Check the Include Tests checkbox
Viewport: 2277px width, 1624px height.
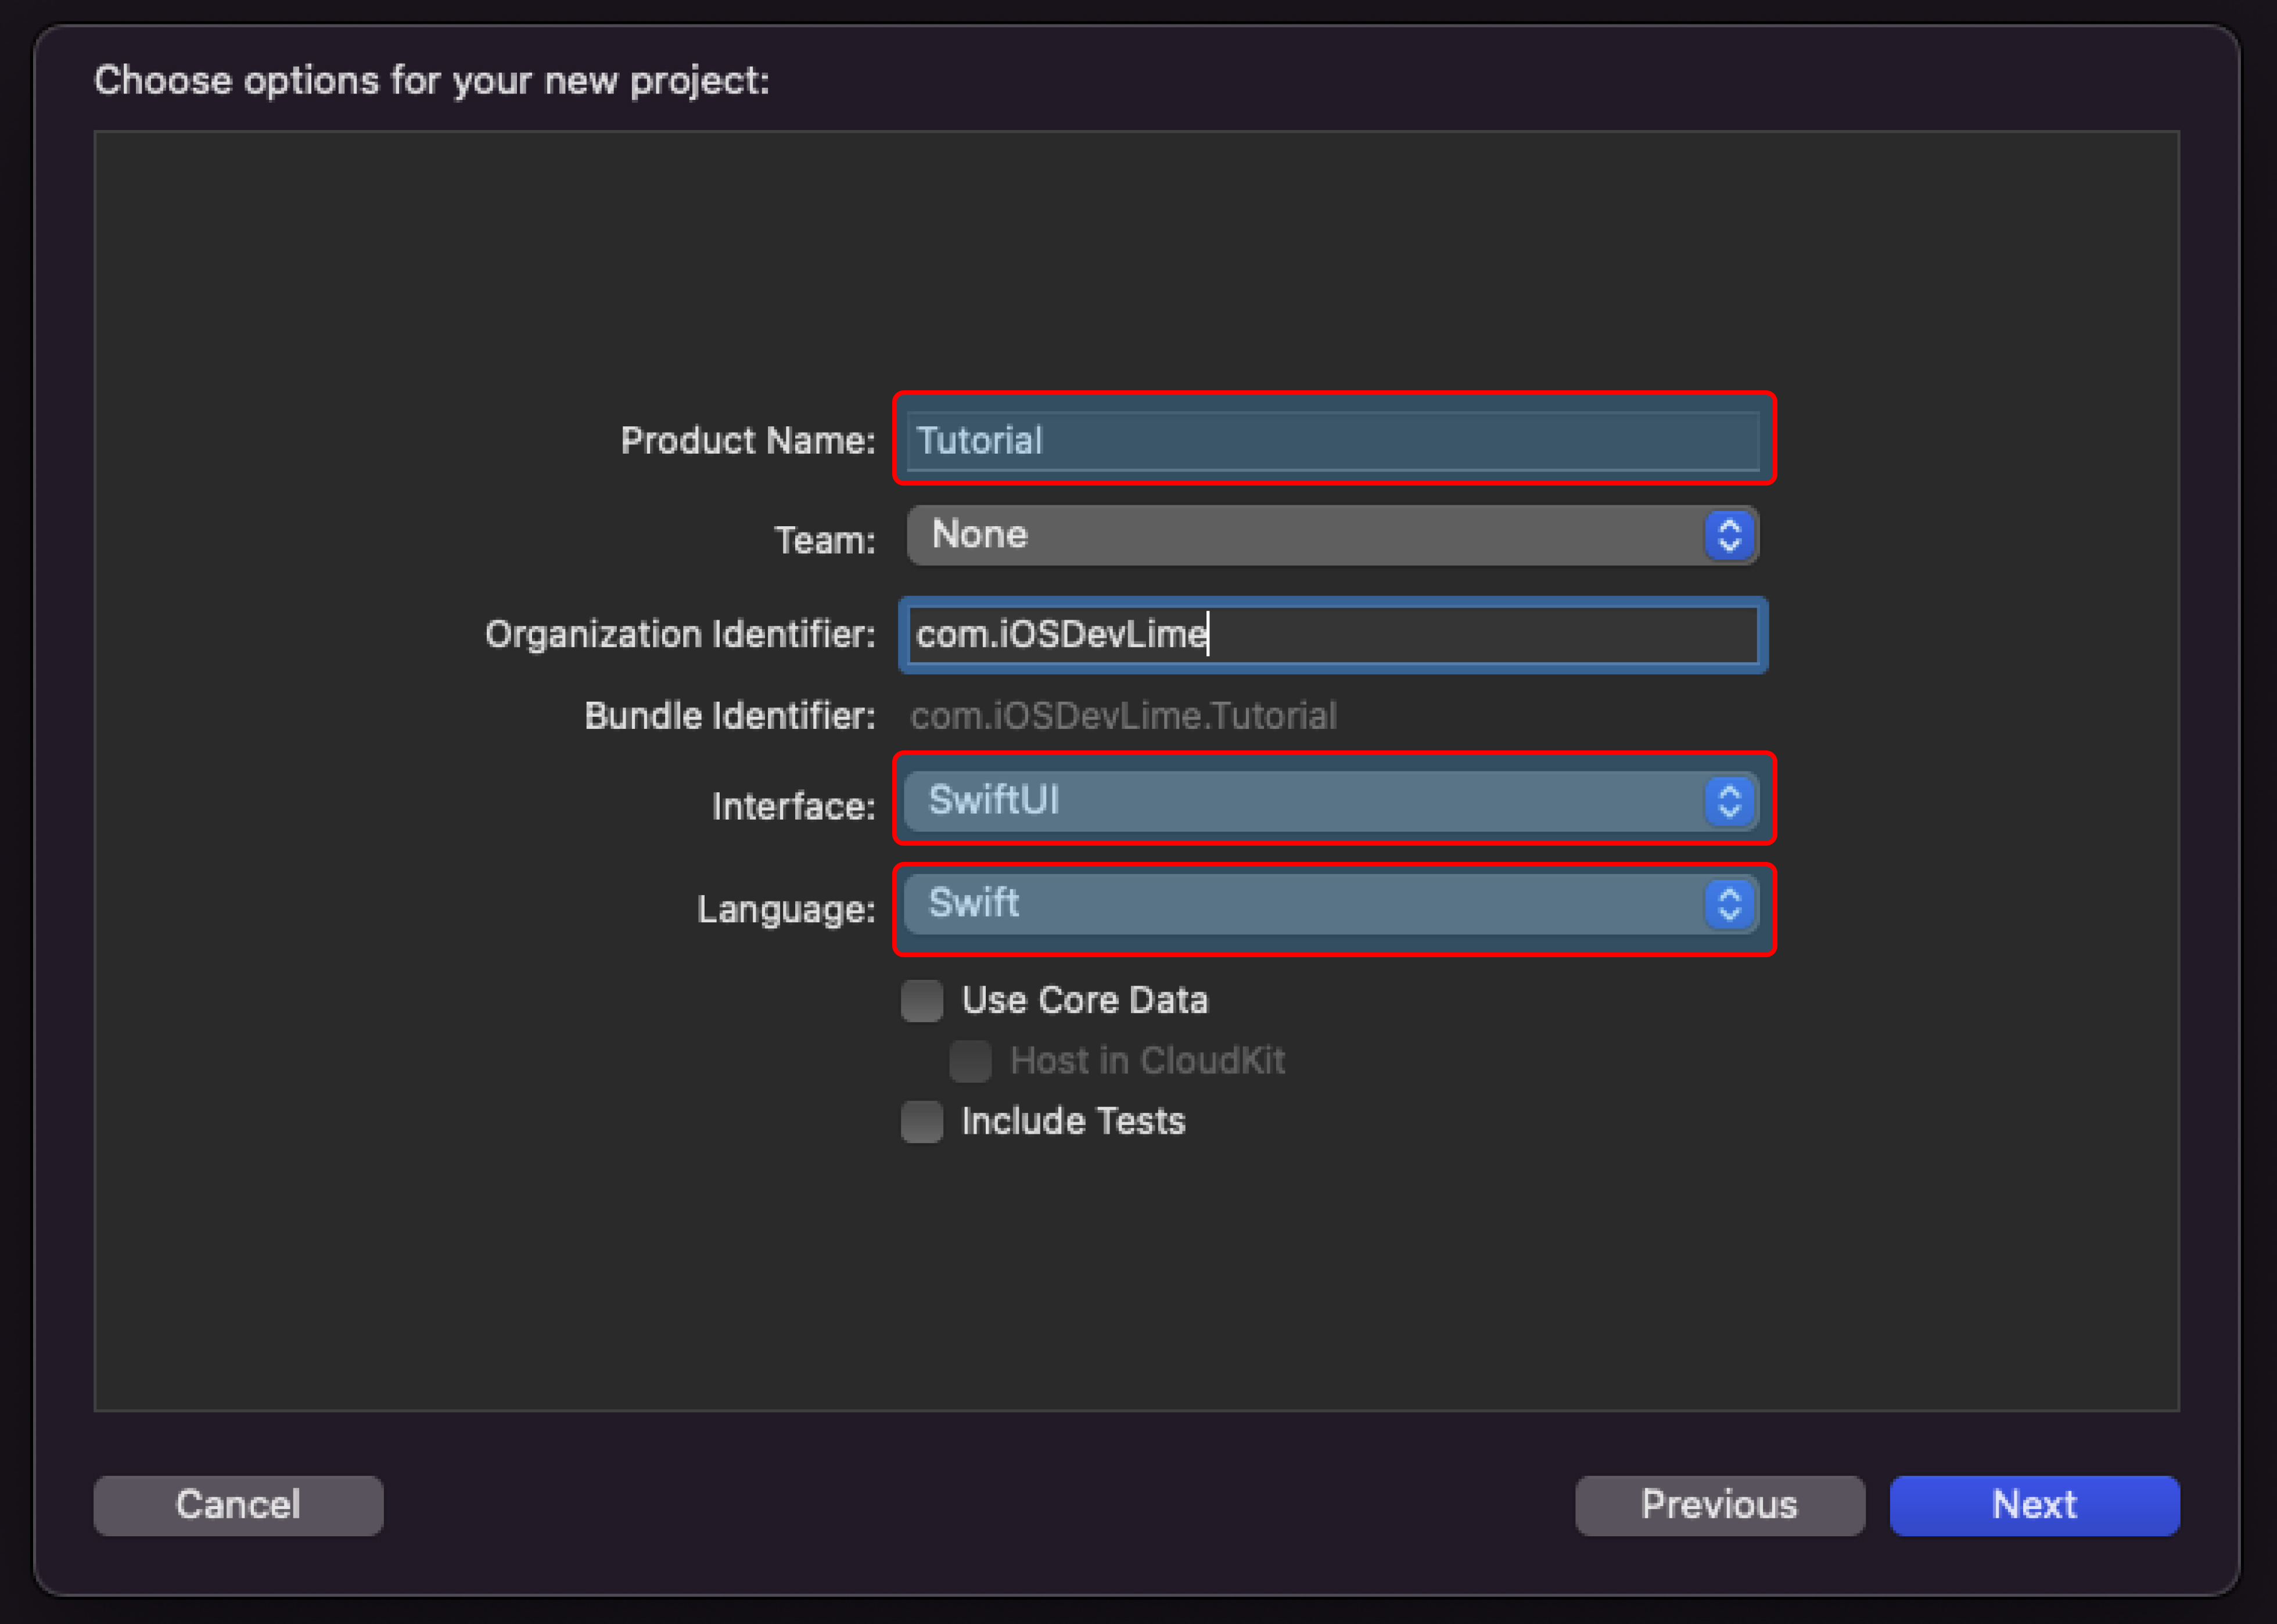[921, 1122]
